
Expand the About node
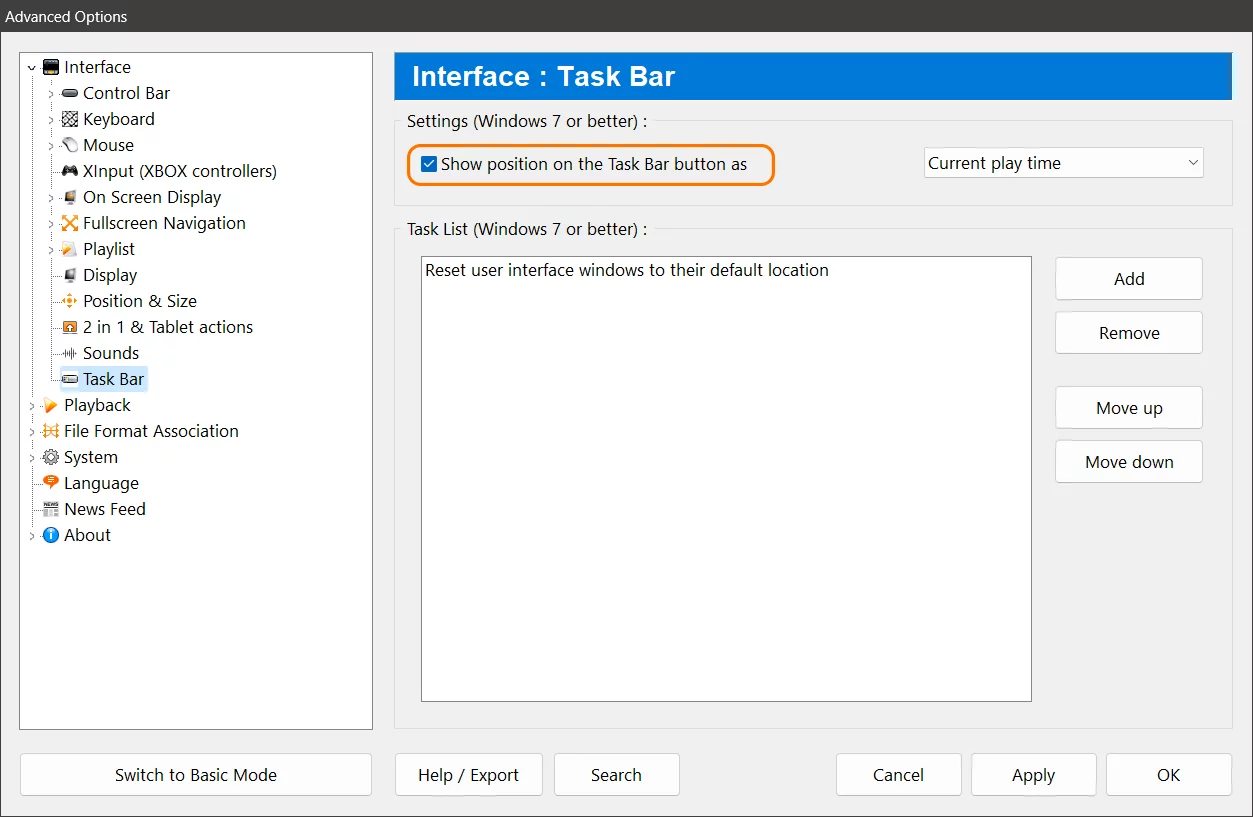tap(32, 536)
